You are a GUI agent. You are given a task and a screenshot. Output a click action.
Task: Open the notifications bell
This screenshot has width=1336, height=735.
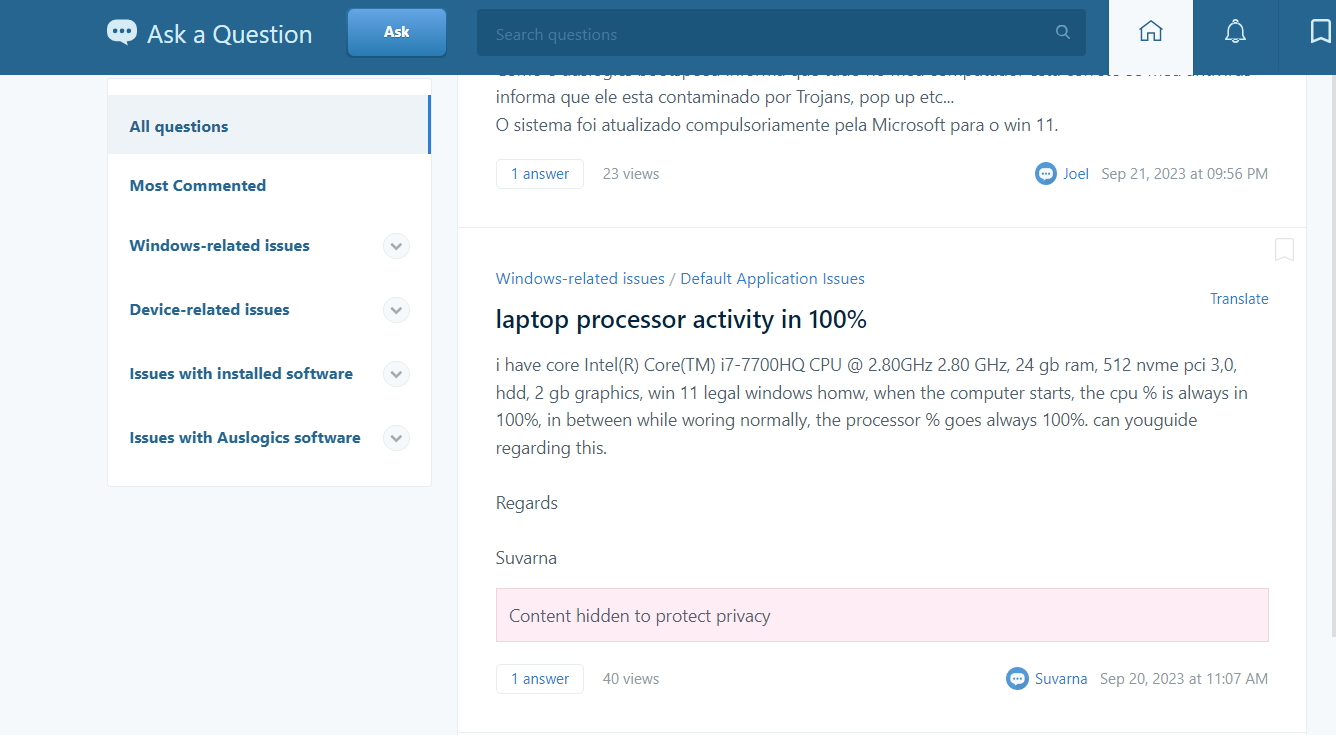1235,32
